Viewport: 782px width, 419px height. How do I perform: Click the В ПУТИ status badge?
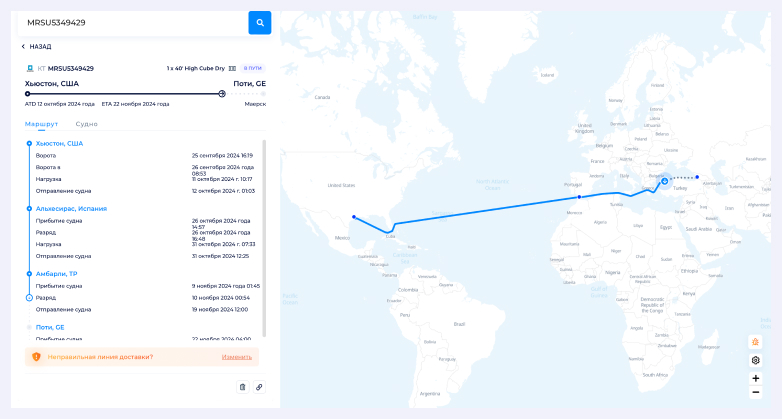253,68
